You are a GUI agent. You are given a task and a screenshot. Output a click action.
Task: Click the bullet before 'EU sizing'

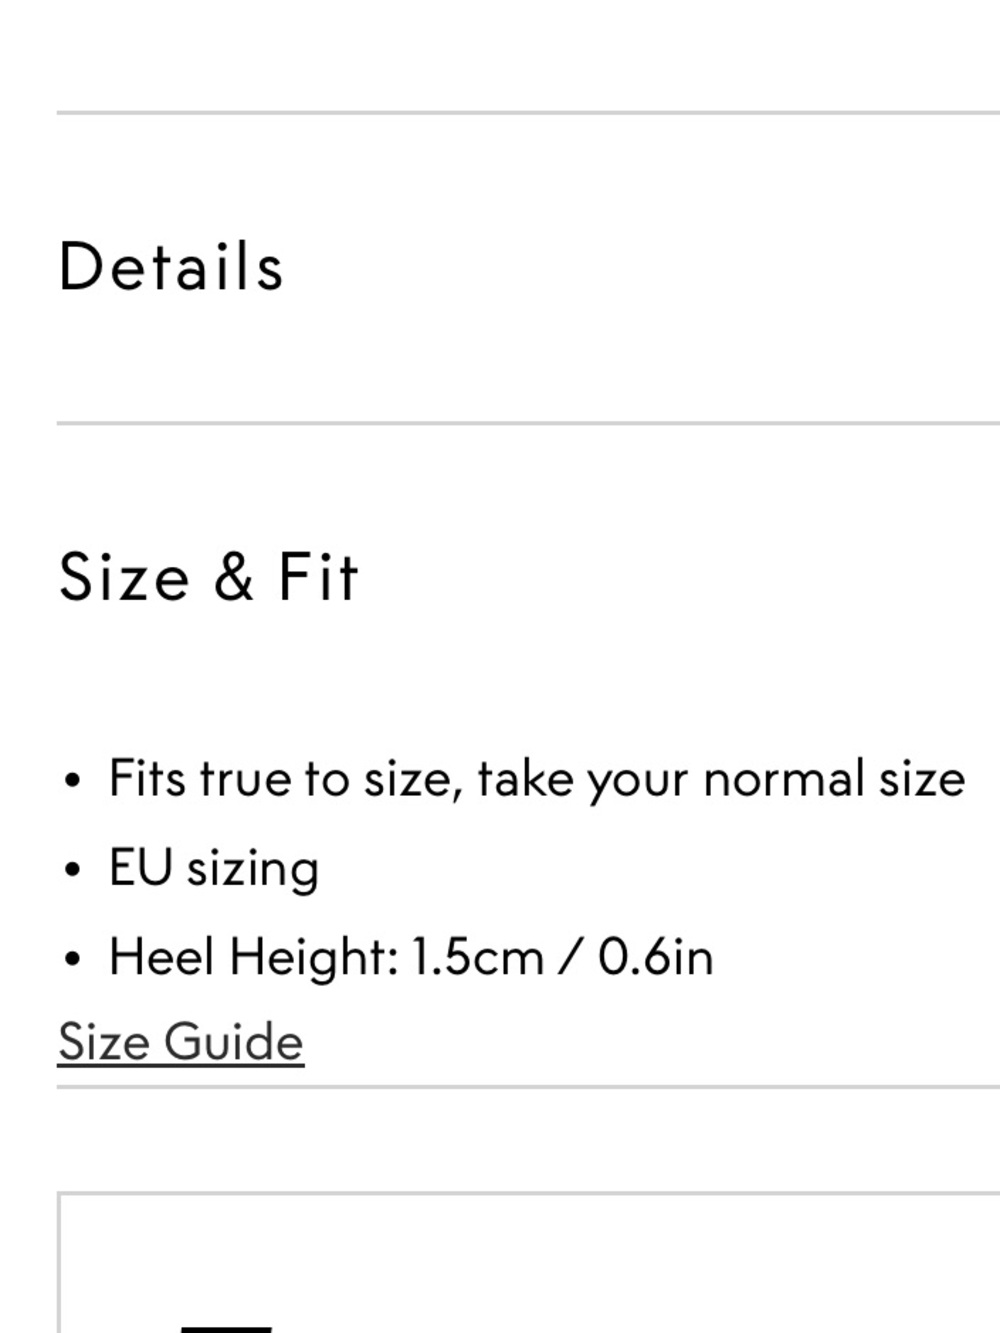click(71, 870)
